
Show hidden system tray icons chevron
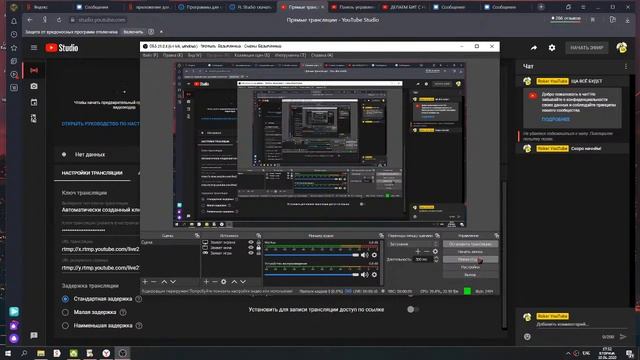(568, 353)
